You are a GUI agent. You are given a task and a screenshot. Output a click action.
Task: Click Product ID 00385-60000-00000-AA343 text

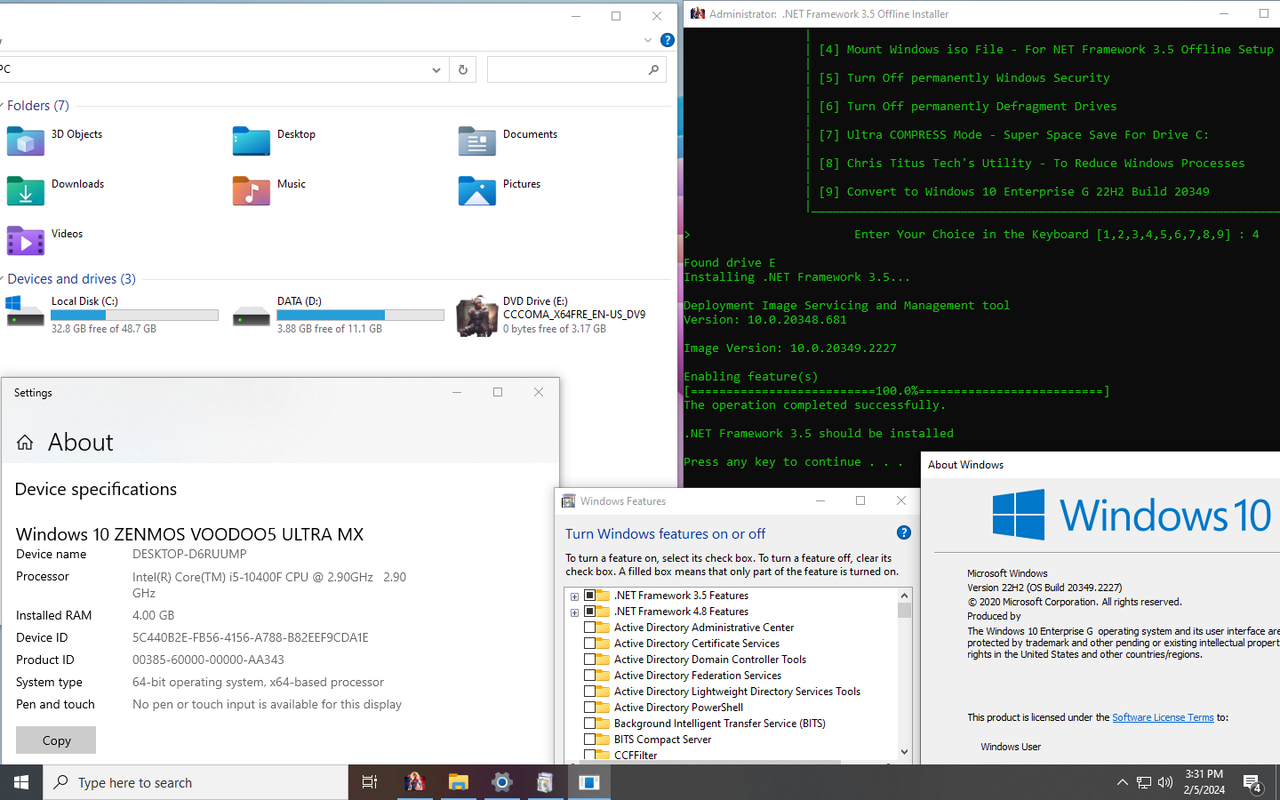click(208, 660)
